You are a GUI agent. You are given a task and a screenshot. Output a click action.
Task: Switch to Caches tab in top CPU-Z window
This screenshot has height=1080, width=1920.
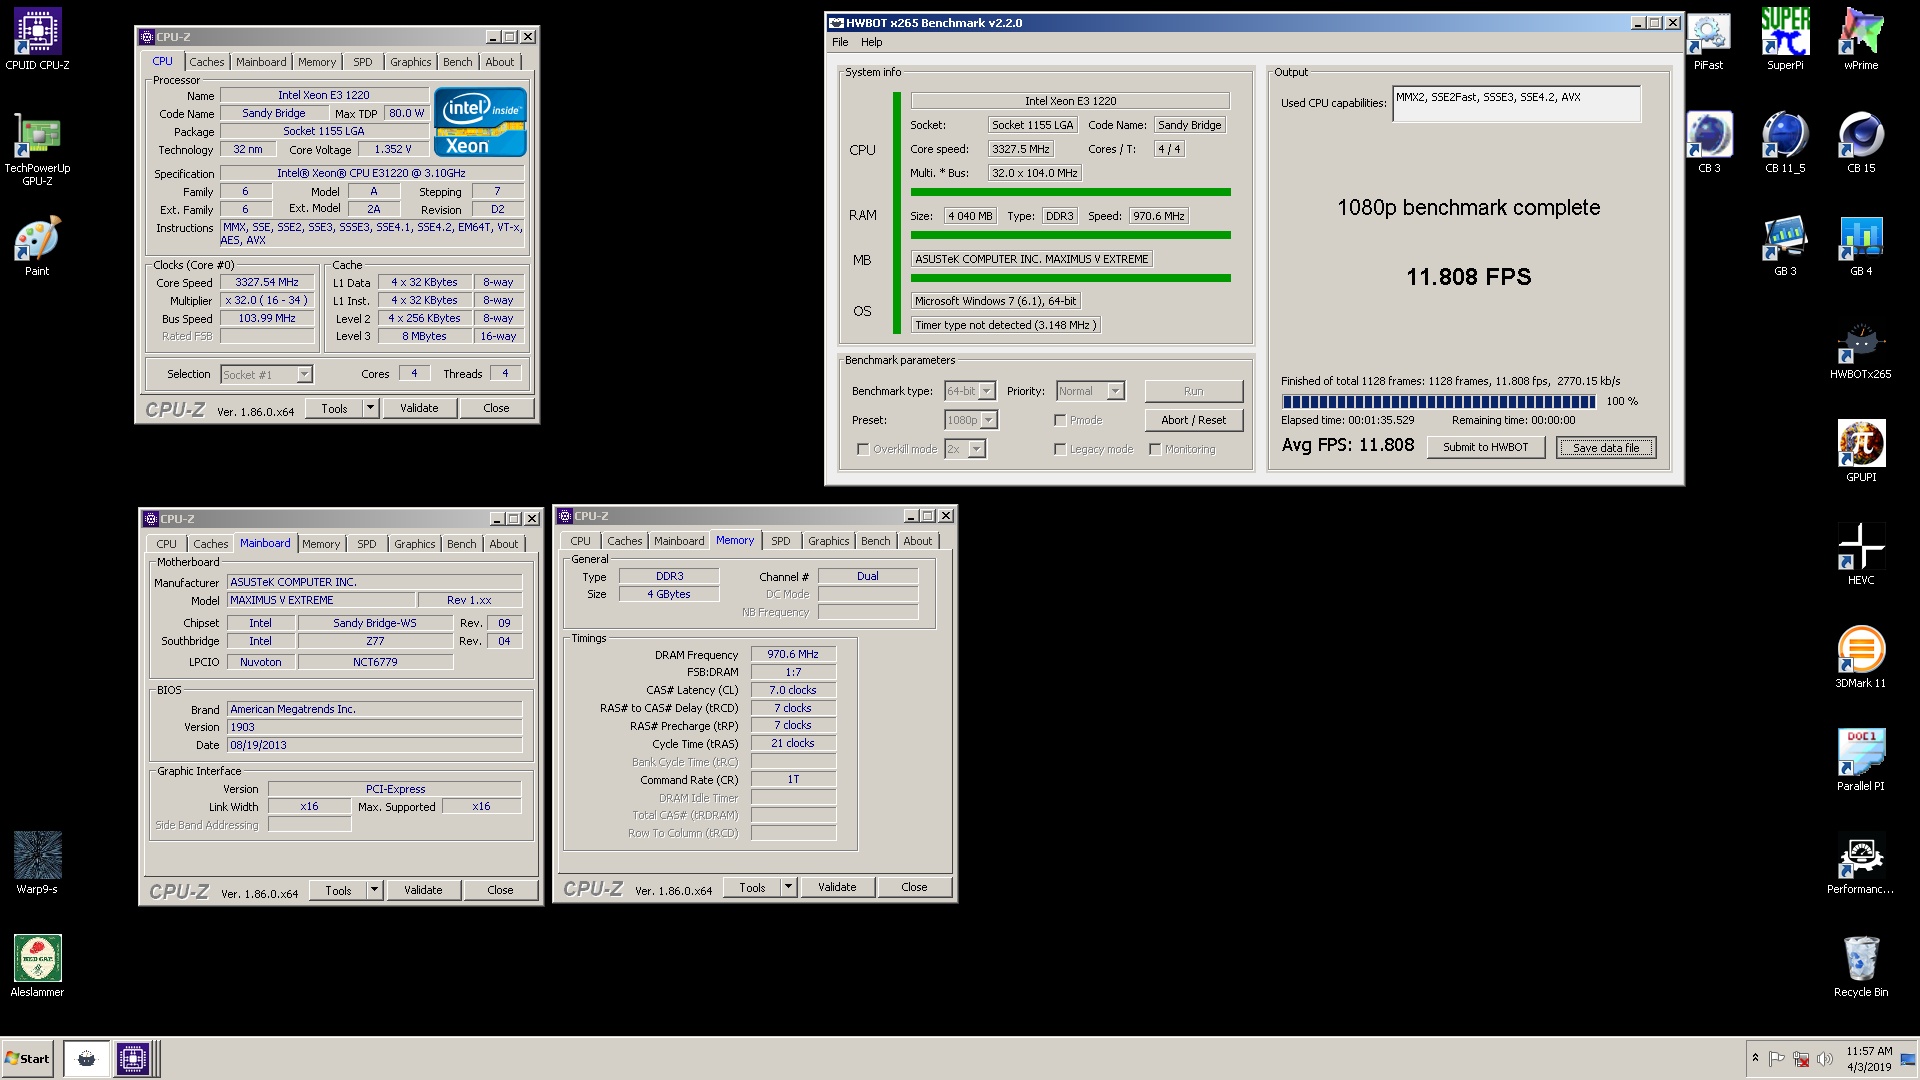point(207,62)
